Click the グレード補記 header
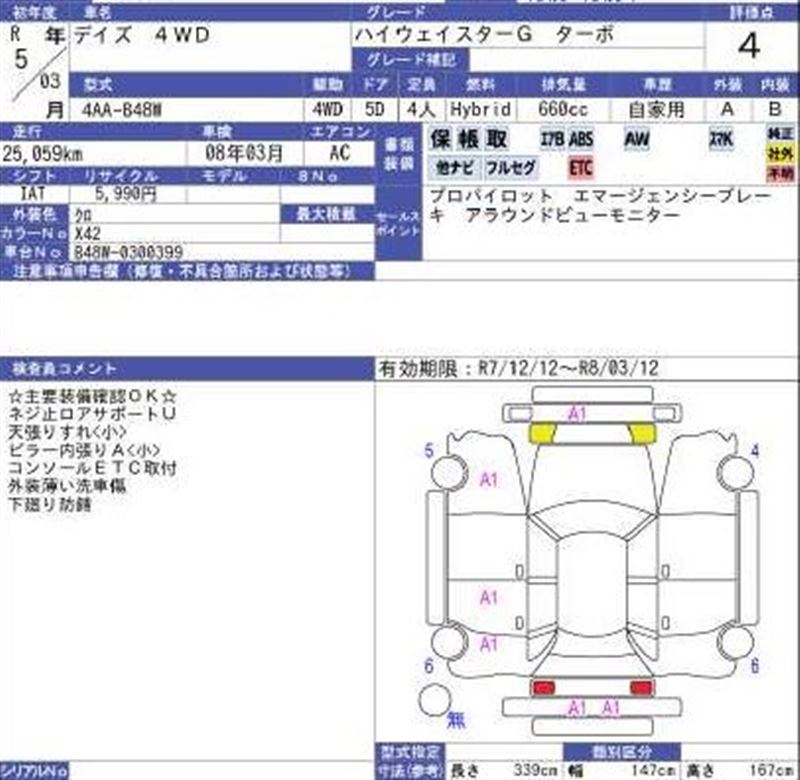Image resolution: width=800 pixels, height=780 pixels. tap(411, 60)
